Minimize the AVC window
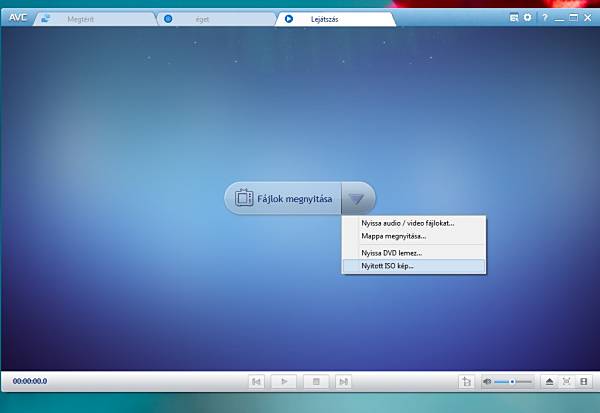The height and width of the screenshot is (413, 600). point(559,18)
